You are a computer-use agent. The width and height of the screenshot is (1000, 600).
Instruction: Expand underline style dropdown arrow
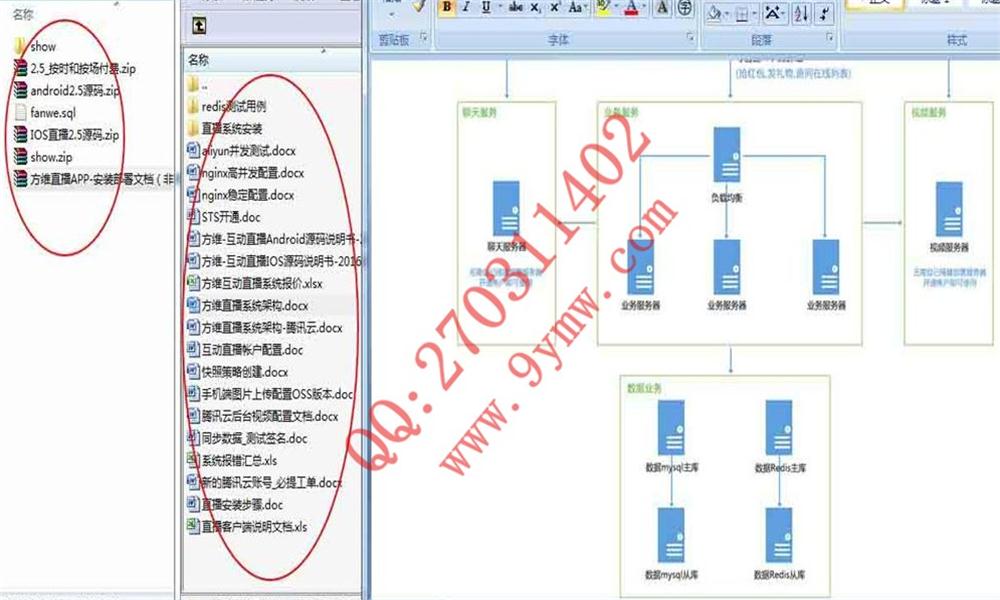pyautogui.click(x=500, y=7)
